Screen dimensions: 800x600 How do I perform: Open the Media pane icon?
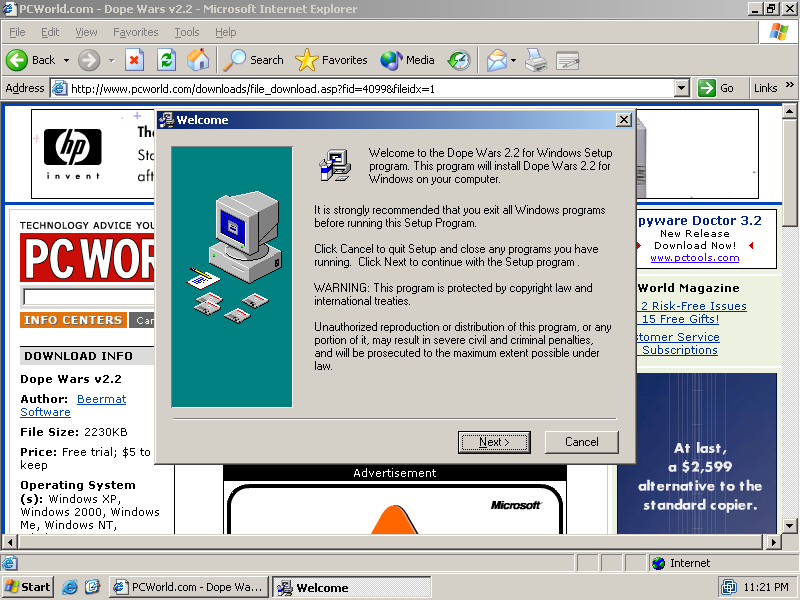(391, 60)
